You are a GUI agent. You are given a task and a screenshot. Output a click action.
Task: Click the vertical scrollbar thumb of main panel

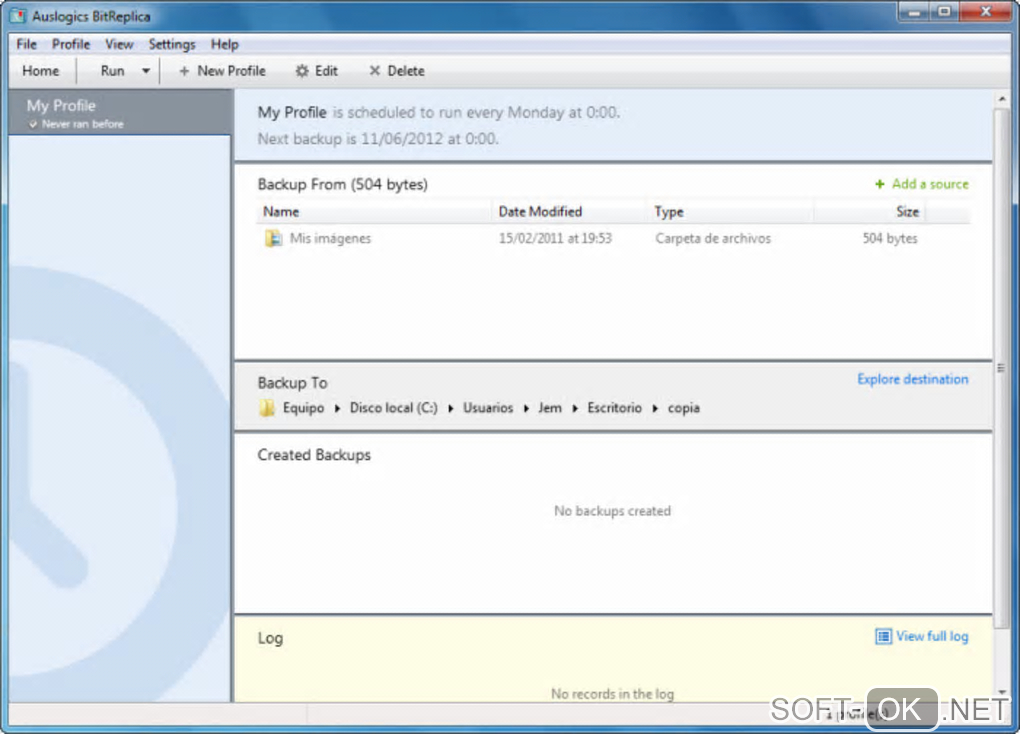1002,368
